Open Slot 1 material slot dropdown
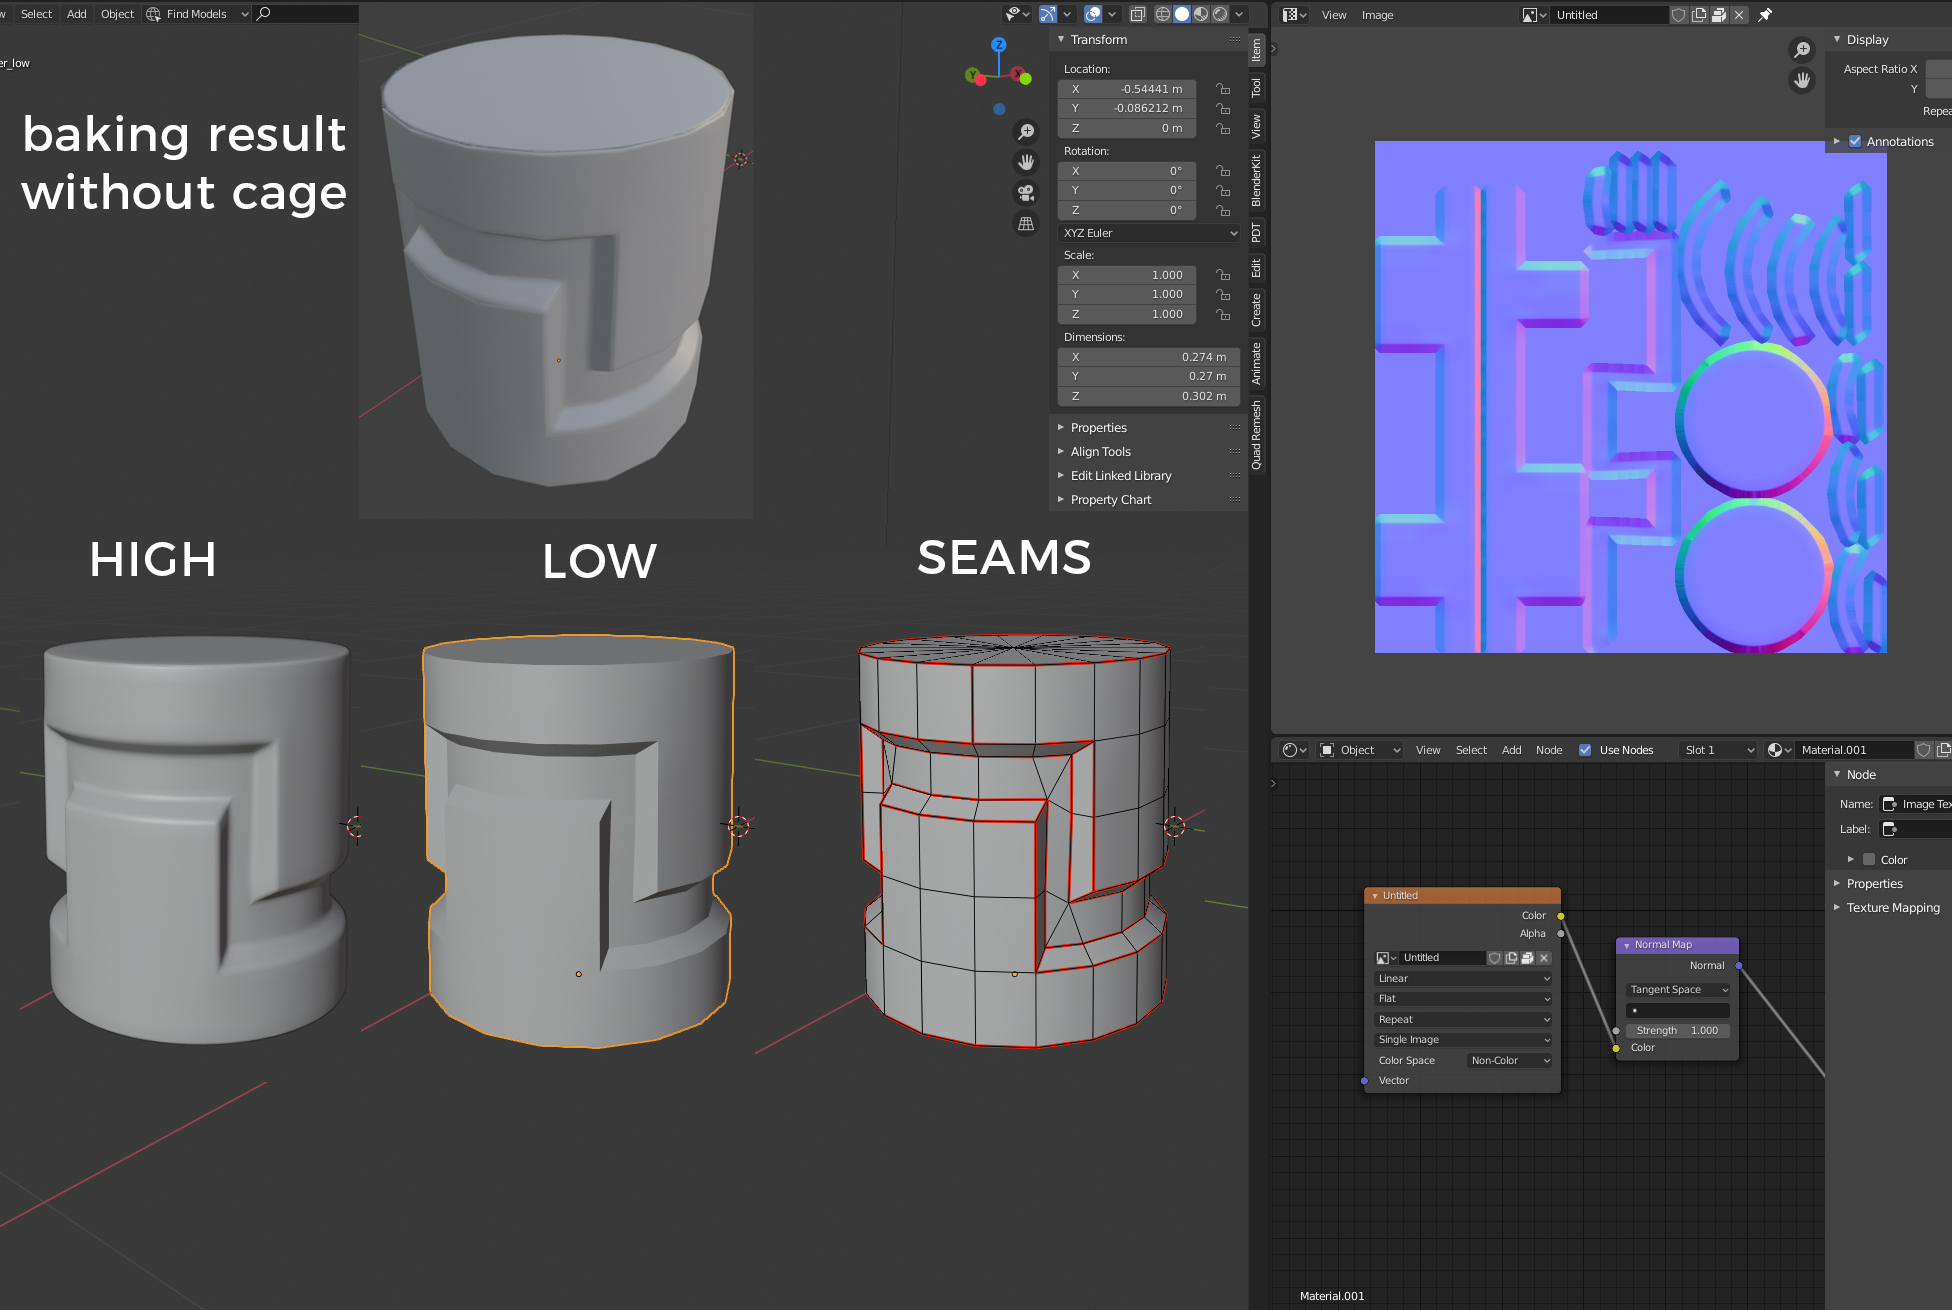Screen dimensions: 1952x1310 coord(1718,750)
